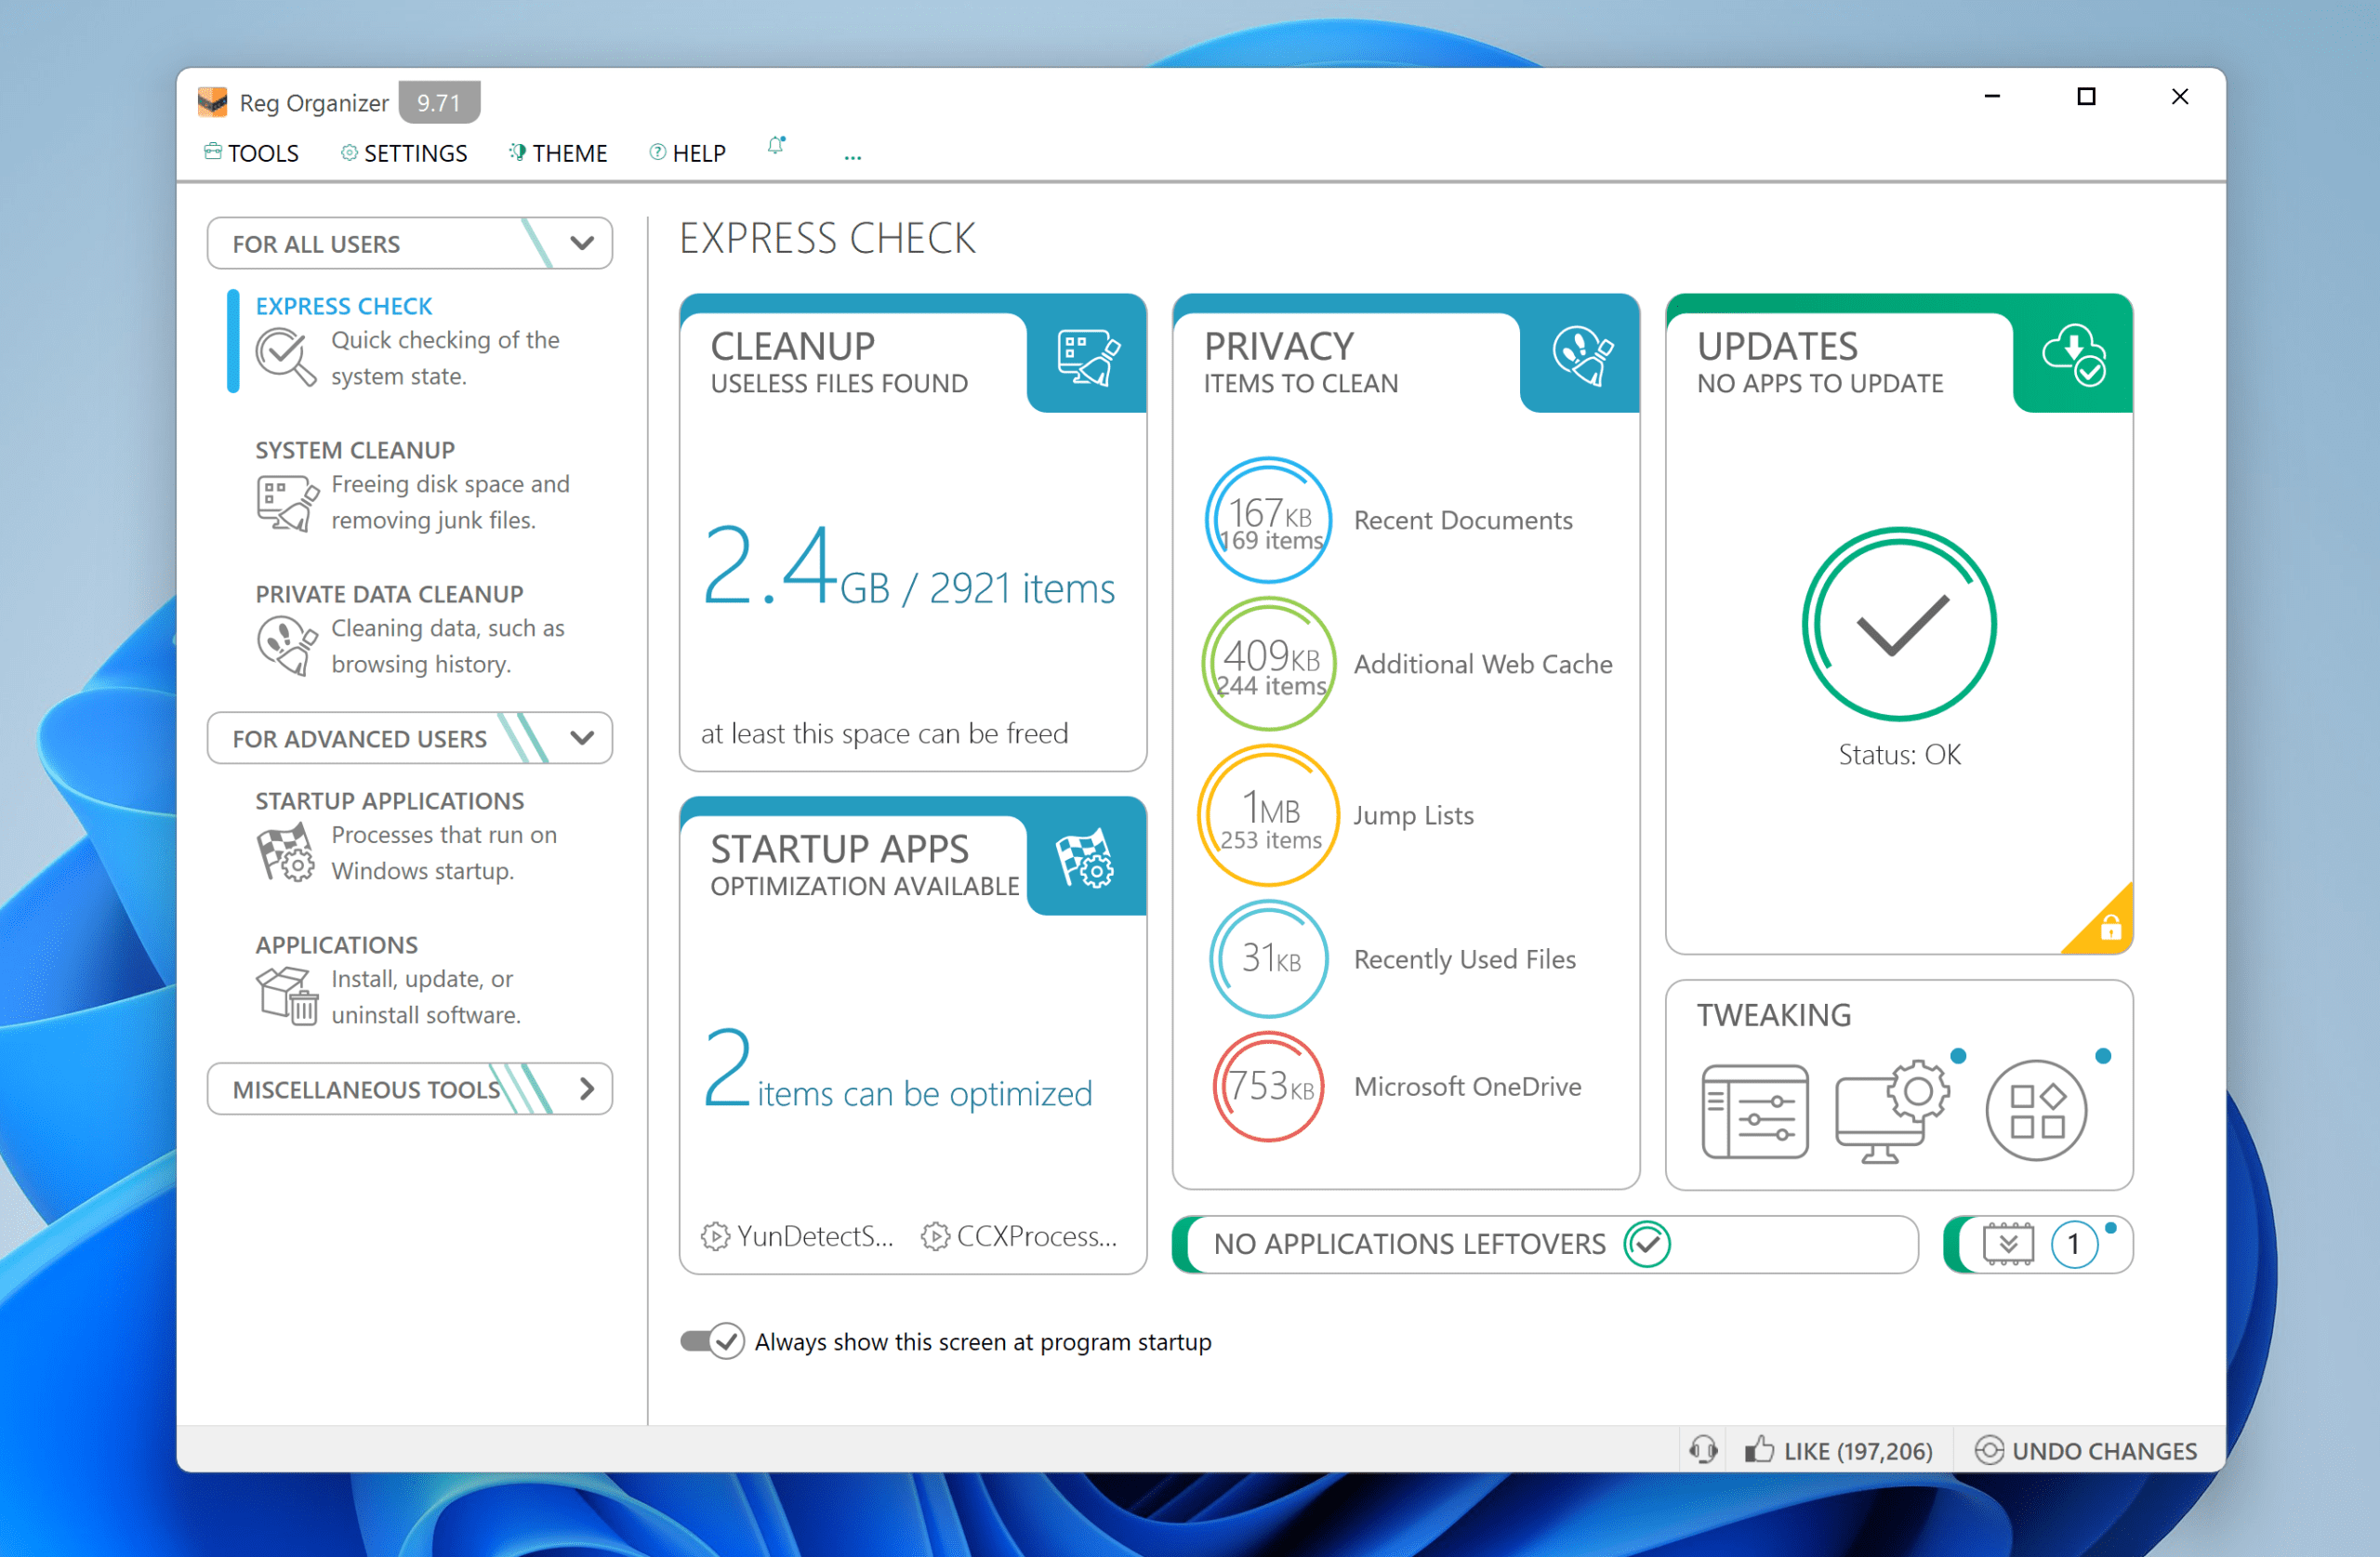Viewport: 2380px width, 1557px height.
Task: Click the YunDetectS startup item gear icon
Action: coord(715,1237)
